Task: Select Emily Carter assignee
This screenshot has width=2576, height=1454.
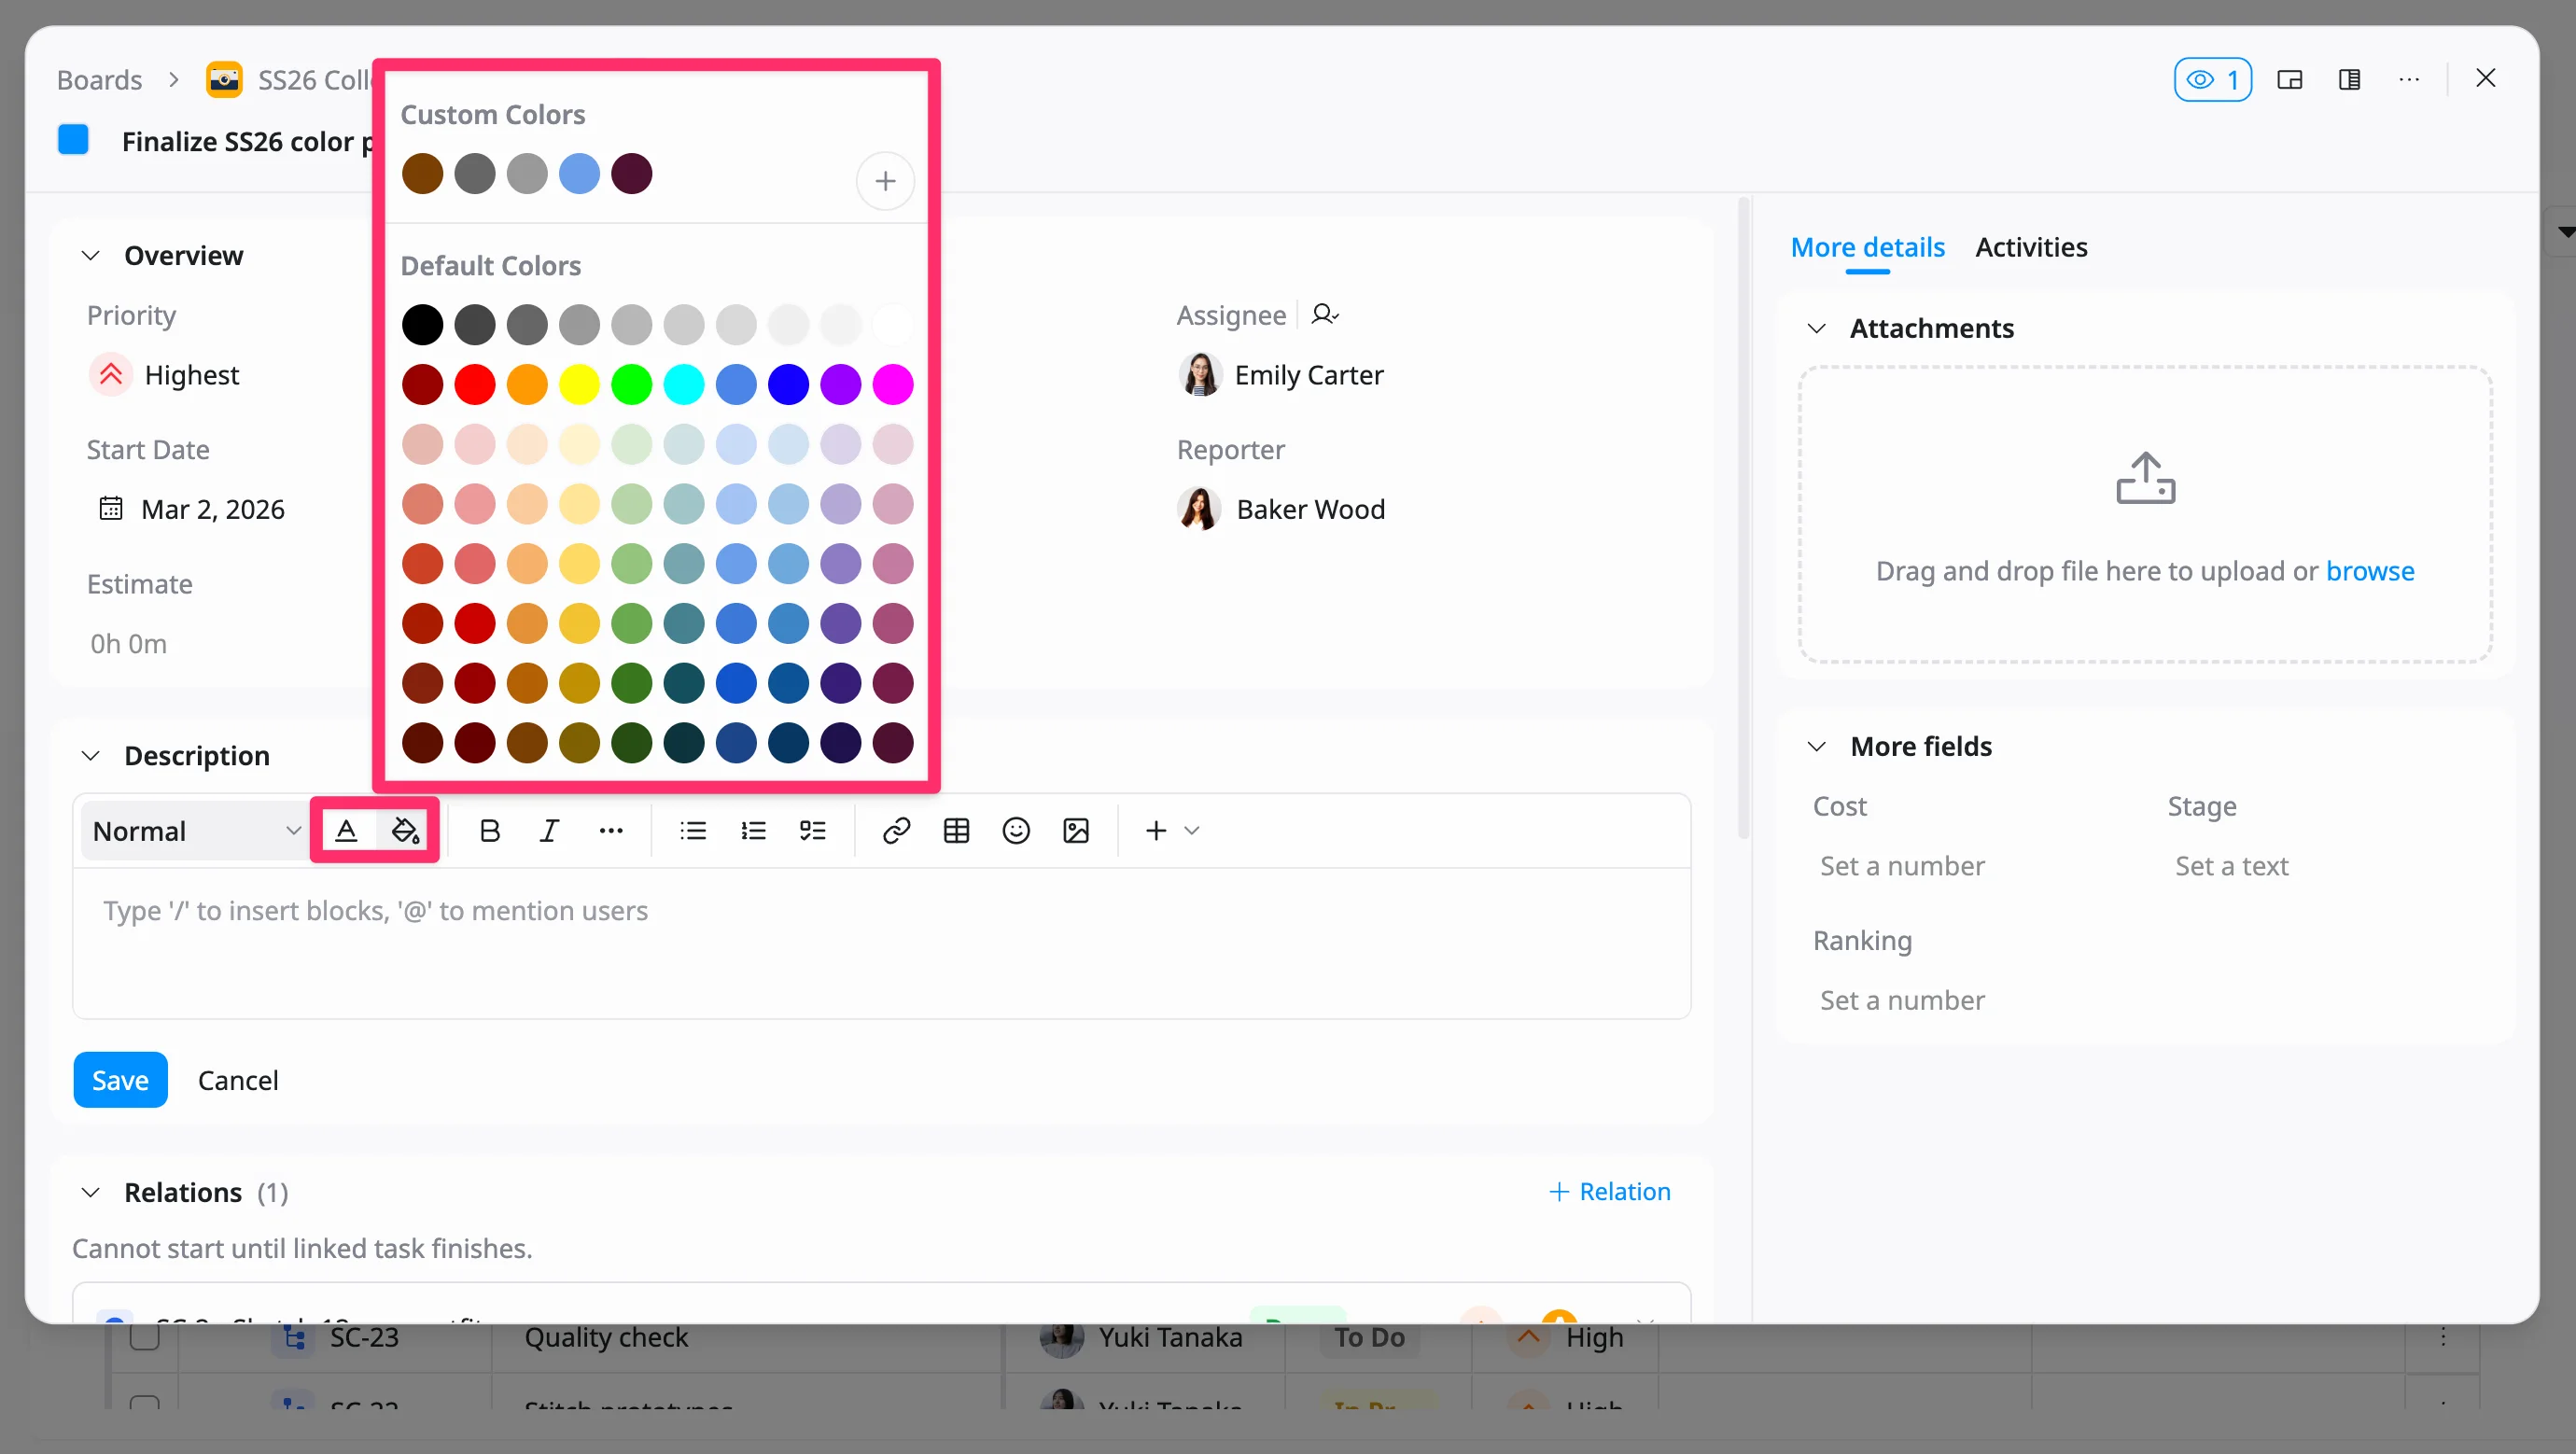Action: (1281, 374)
